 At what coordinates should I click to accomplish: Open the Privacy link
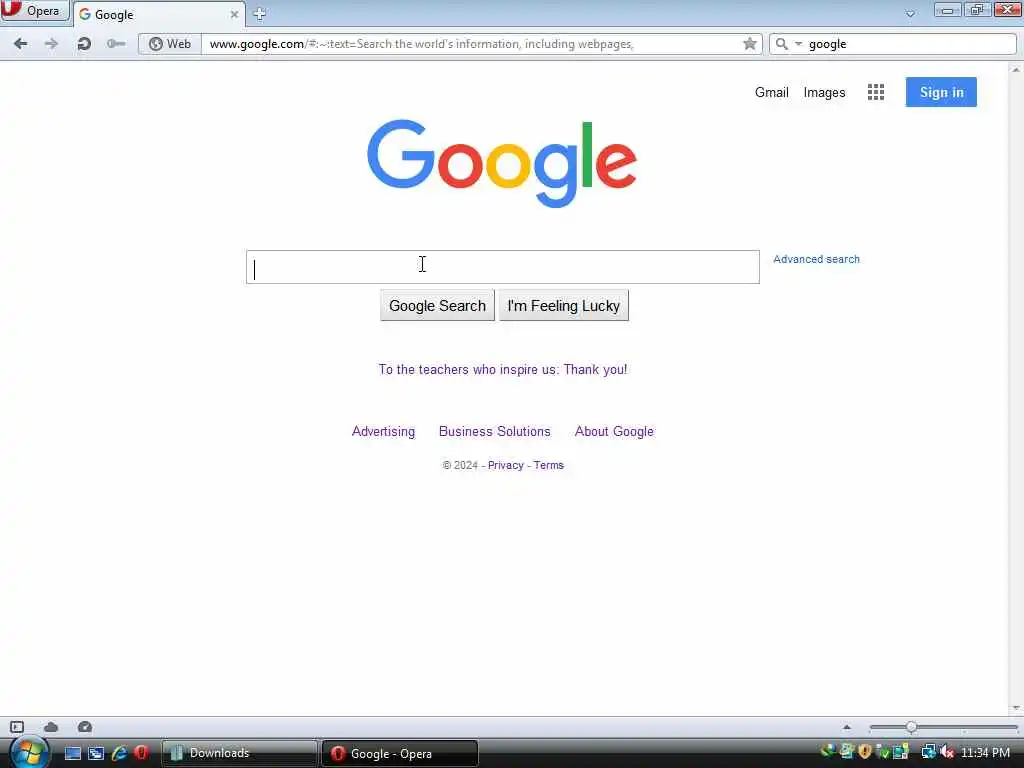[x=505, y=465]
